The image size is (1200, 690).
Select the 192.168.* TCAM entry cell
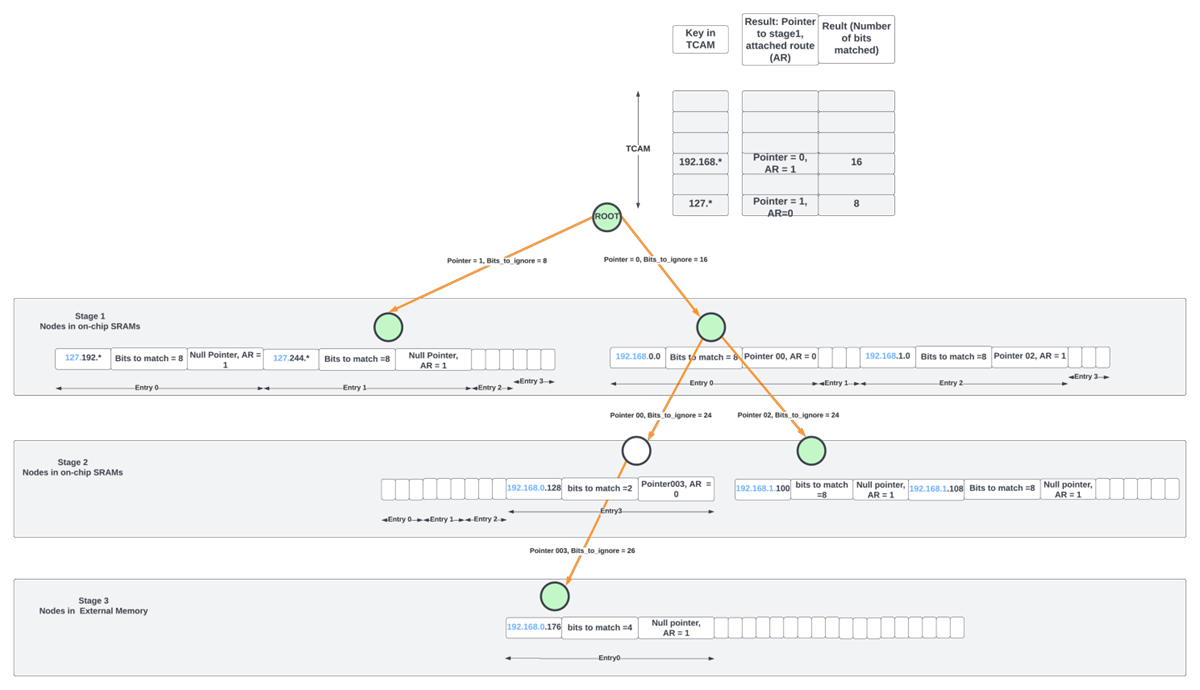point(700,161)
